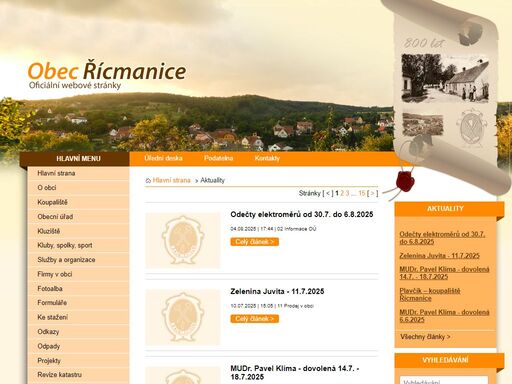Open Služby a organizace menu item
Screen dimensions: 512x384
pos(79,260)
